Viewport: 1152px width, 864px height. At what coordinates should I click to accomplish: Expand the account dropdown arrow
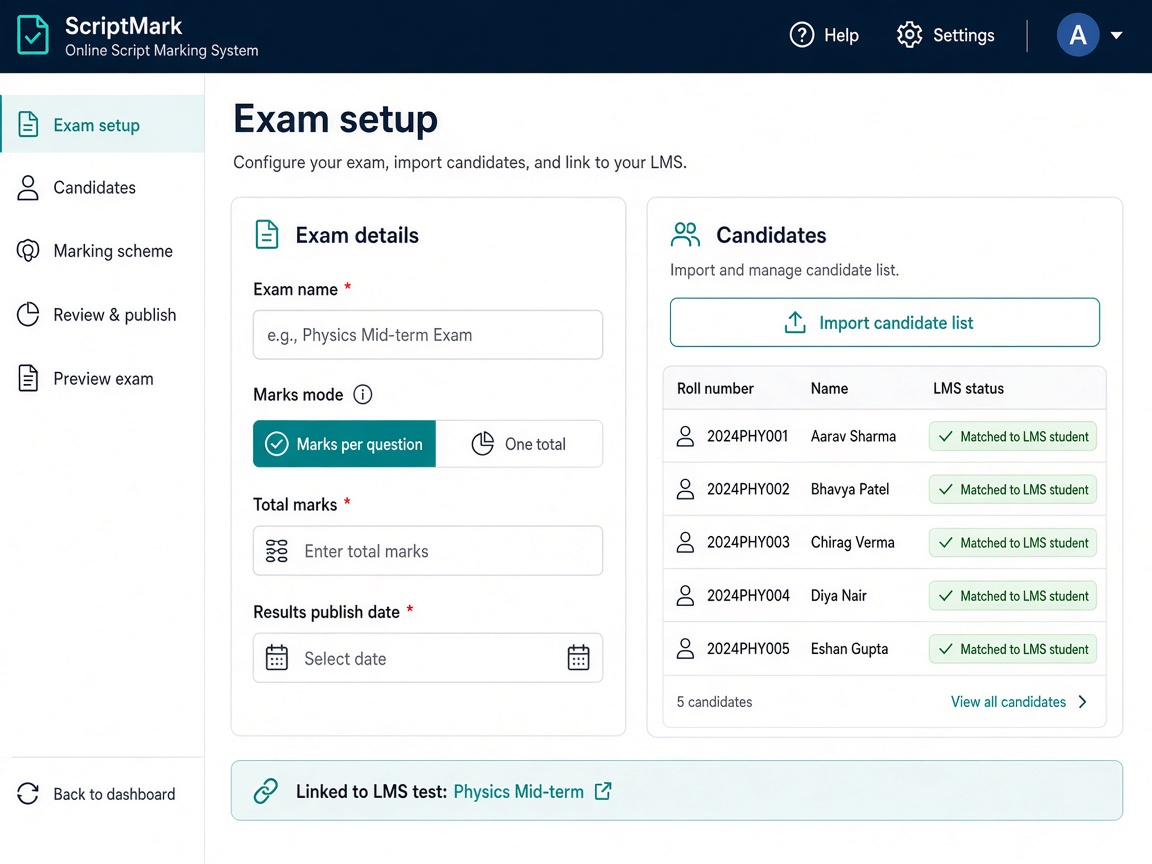pyautogui.click(x=1117, y=35)
